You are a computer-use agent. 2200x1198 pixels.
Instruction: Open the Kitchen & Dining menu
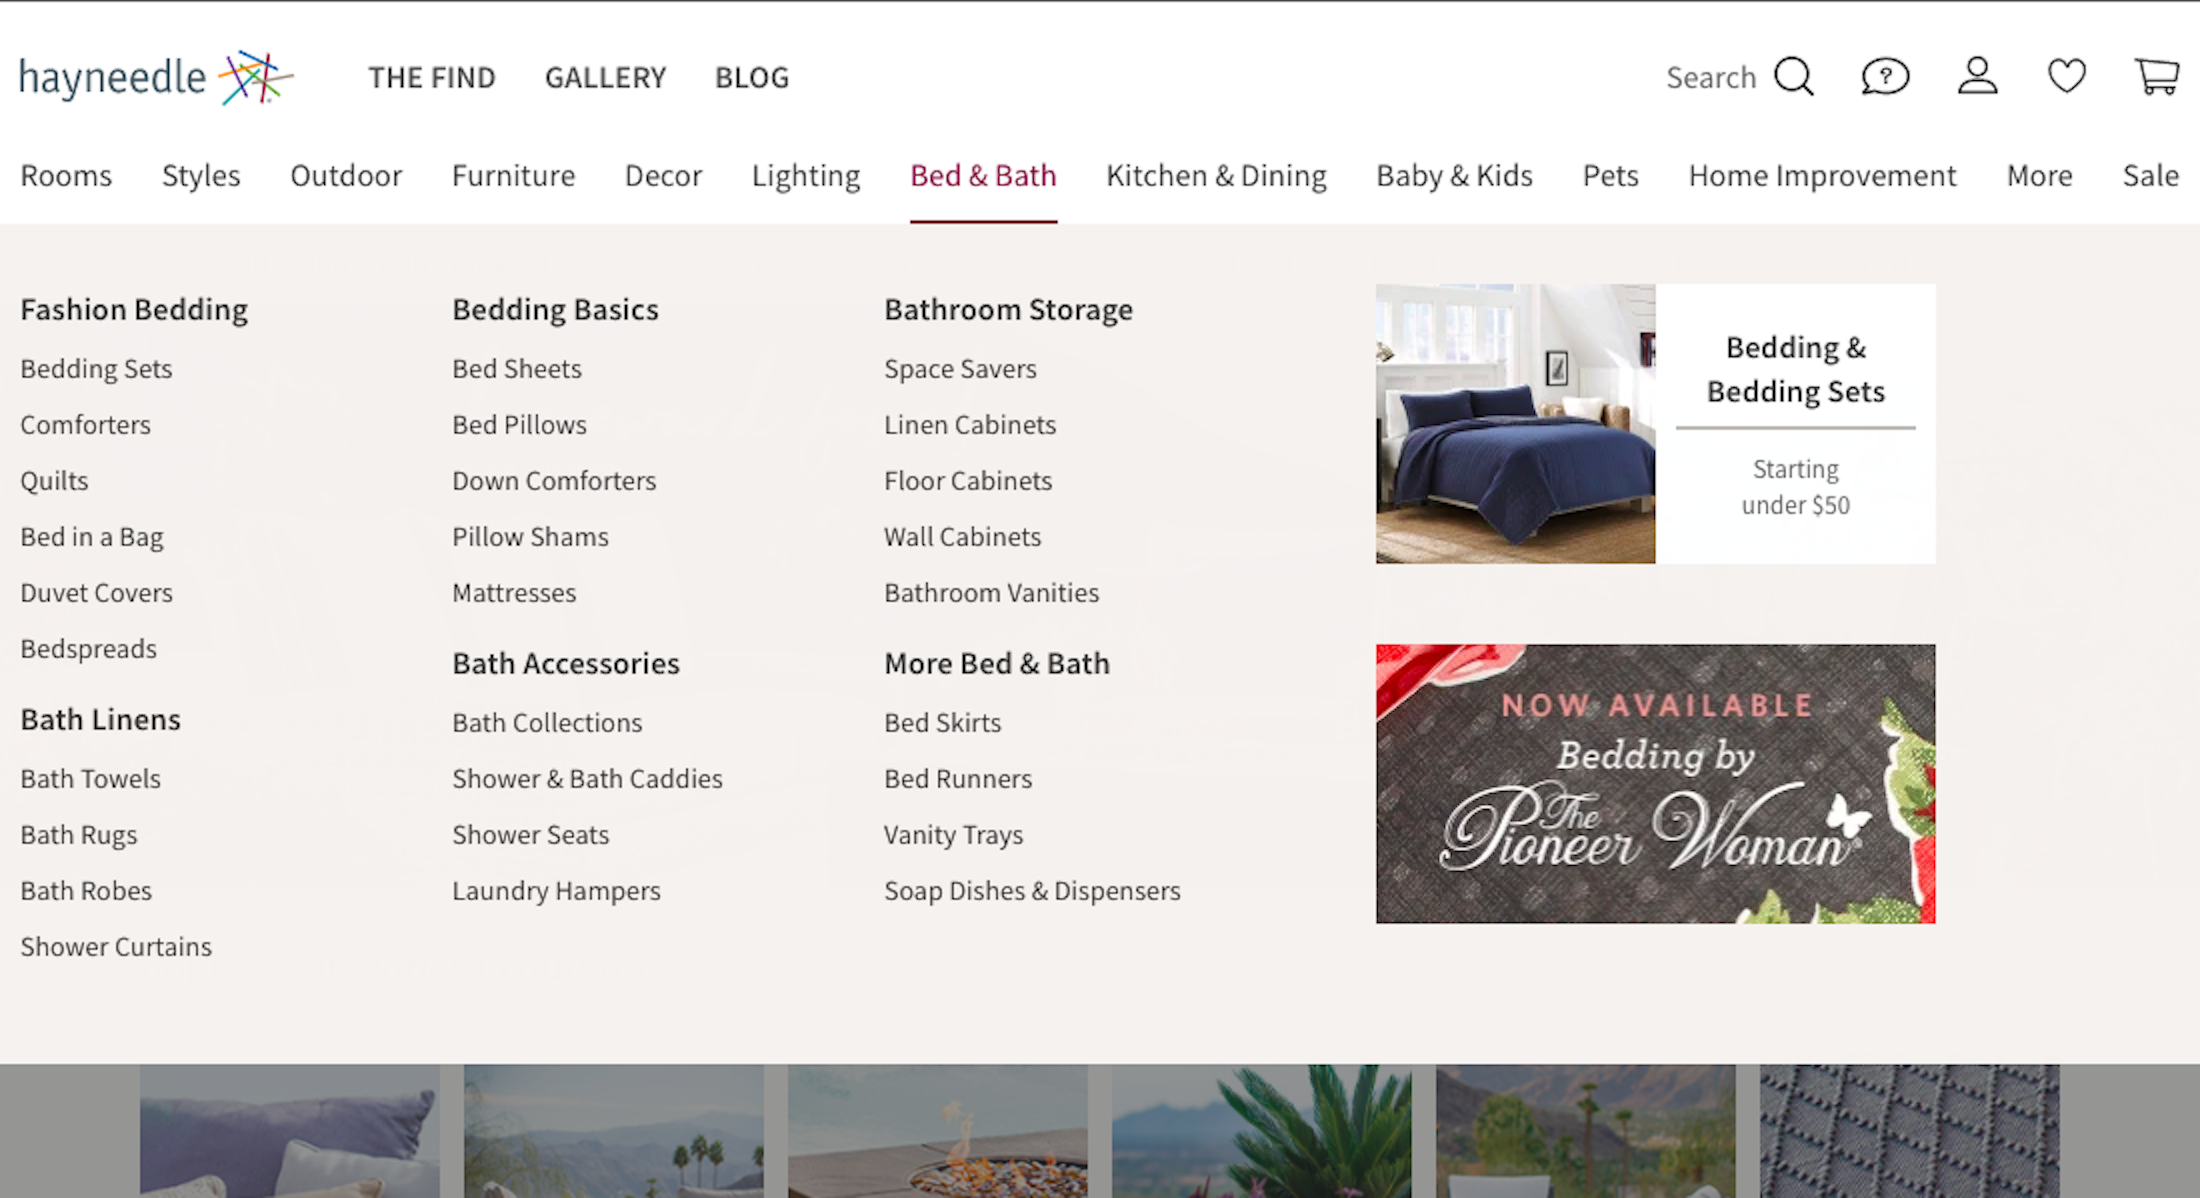[x=1216, y=176]
